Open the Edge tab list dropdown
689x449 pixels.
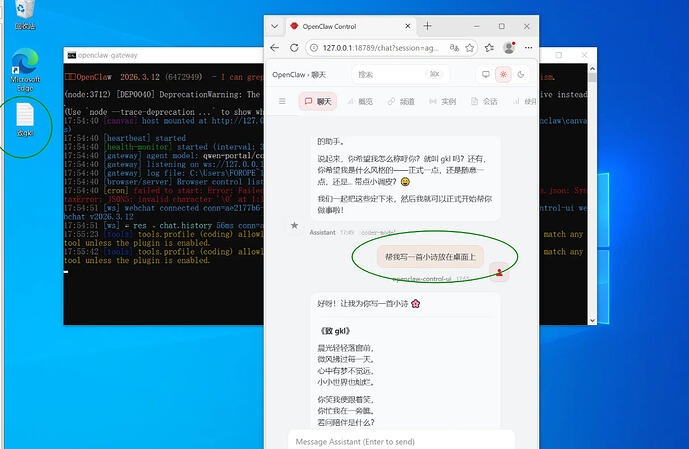click(x=275, y=26)
